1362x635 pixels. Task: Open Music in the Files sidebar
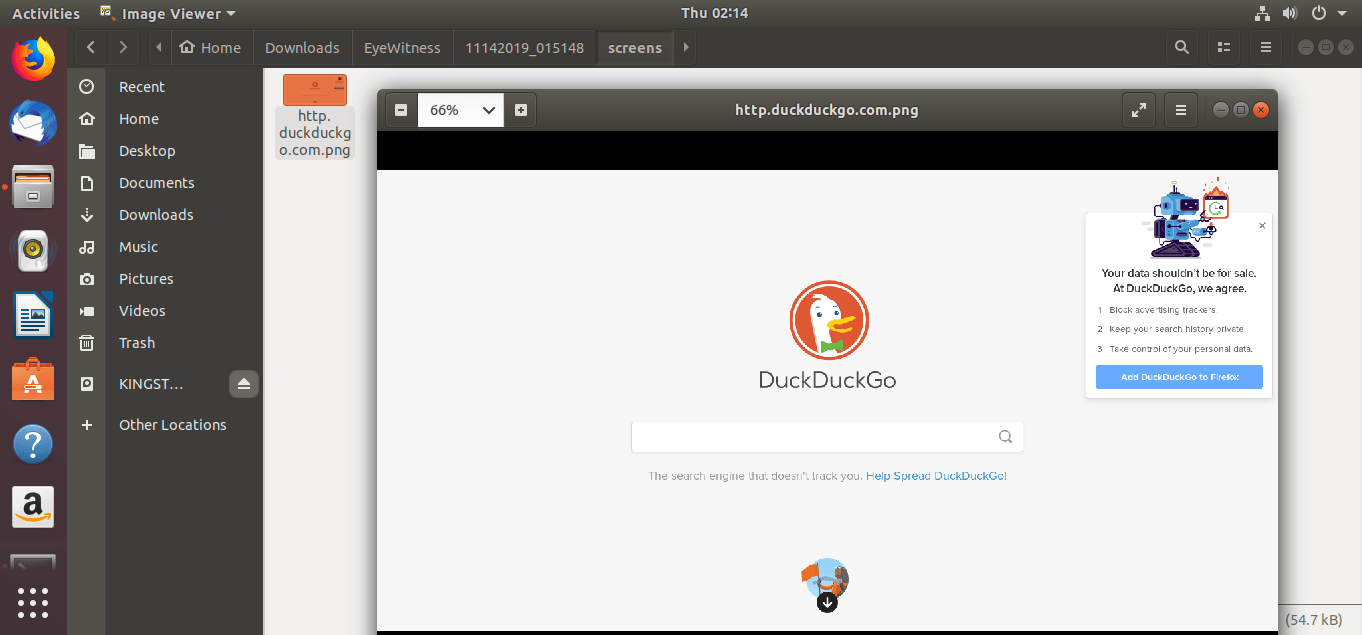click(x=165, y=247)
